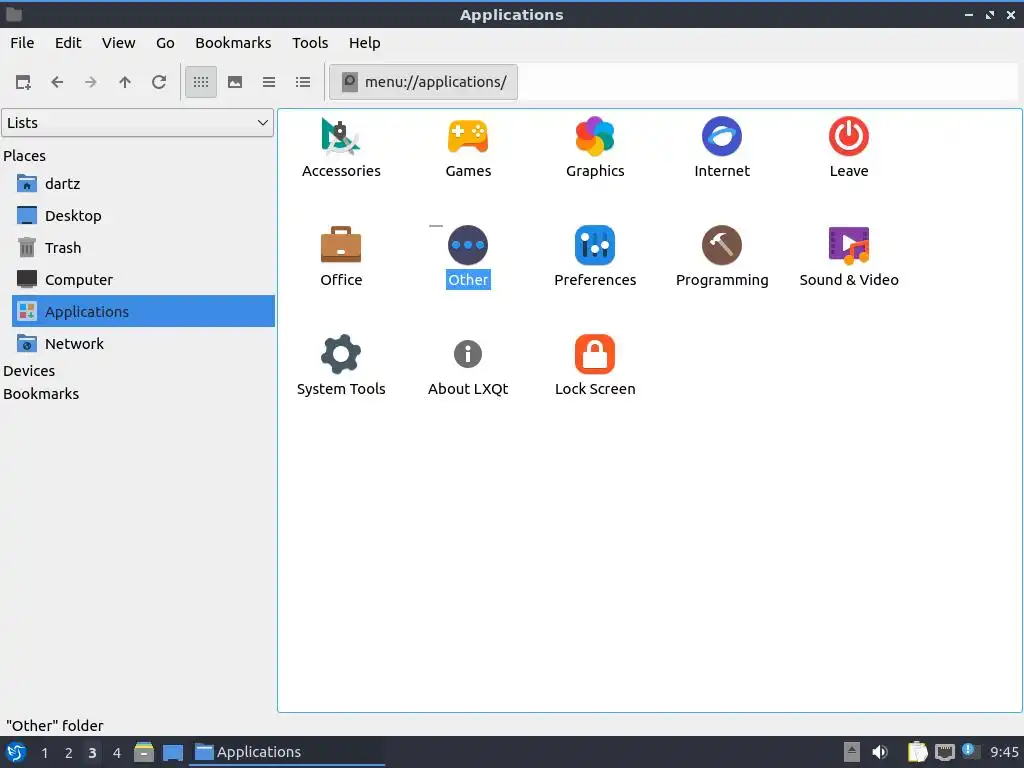Open the Go menu

point(165,43)
